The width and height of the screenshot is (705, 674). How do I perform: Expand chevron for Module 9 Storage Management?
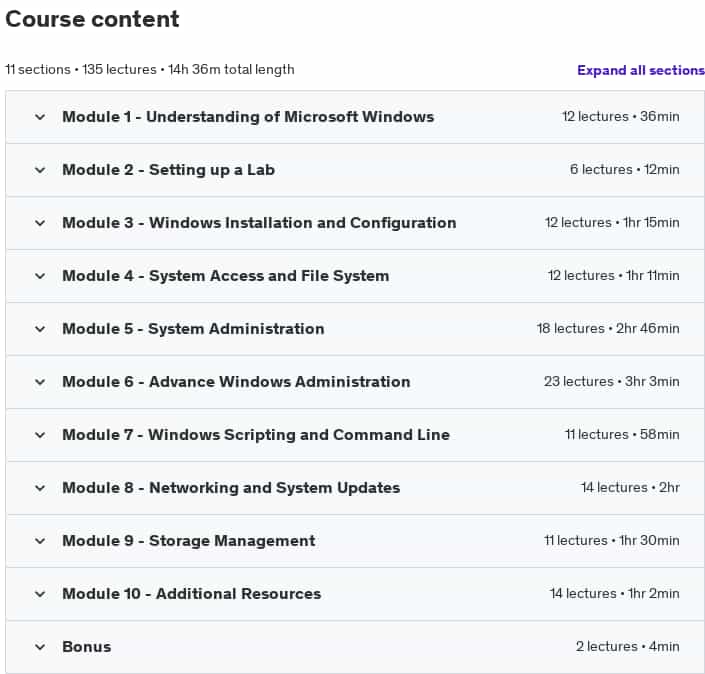(x=40, y=540)
